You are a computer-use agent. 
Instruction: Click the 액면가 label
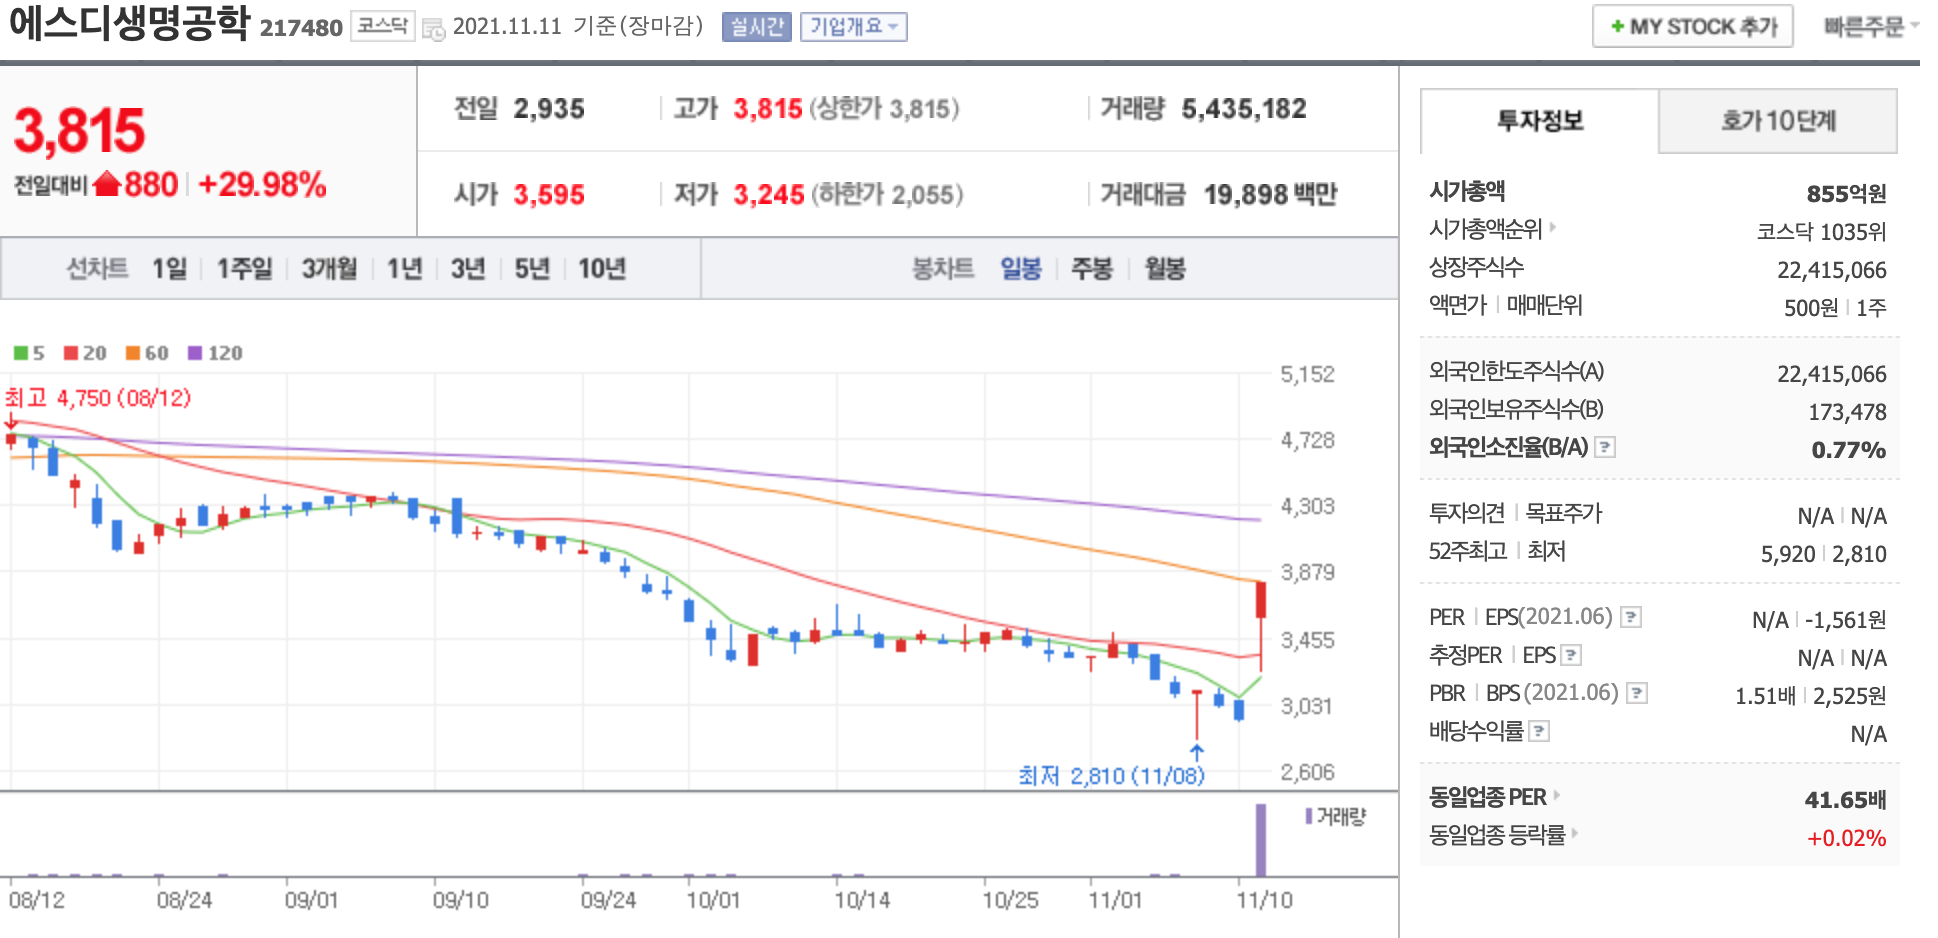(x=1457, y=305)
